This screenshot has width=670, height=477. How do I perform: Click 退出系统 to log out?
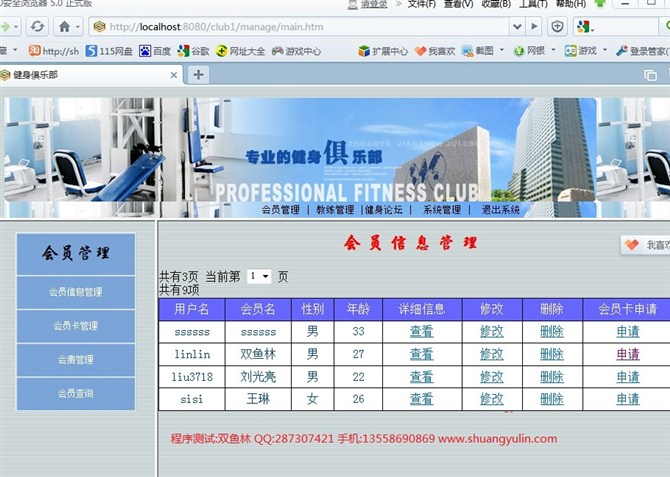(500, 210)
